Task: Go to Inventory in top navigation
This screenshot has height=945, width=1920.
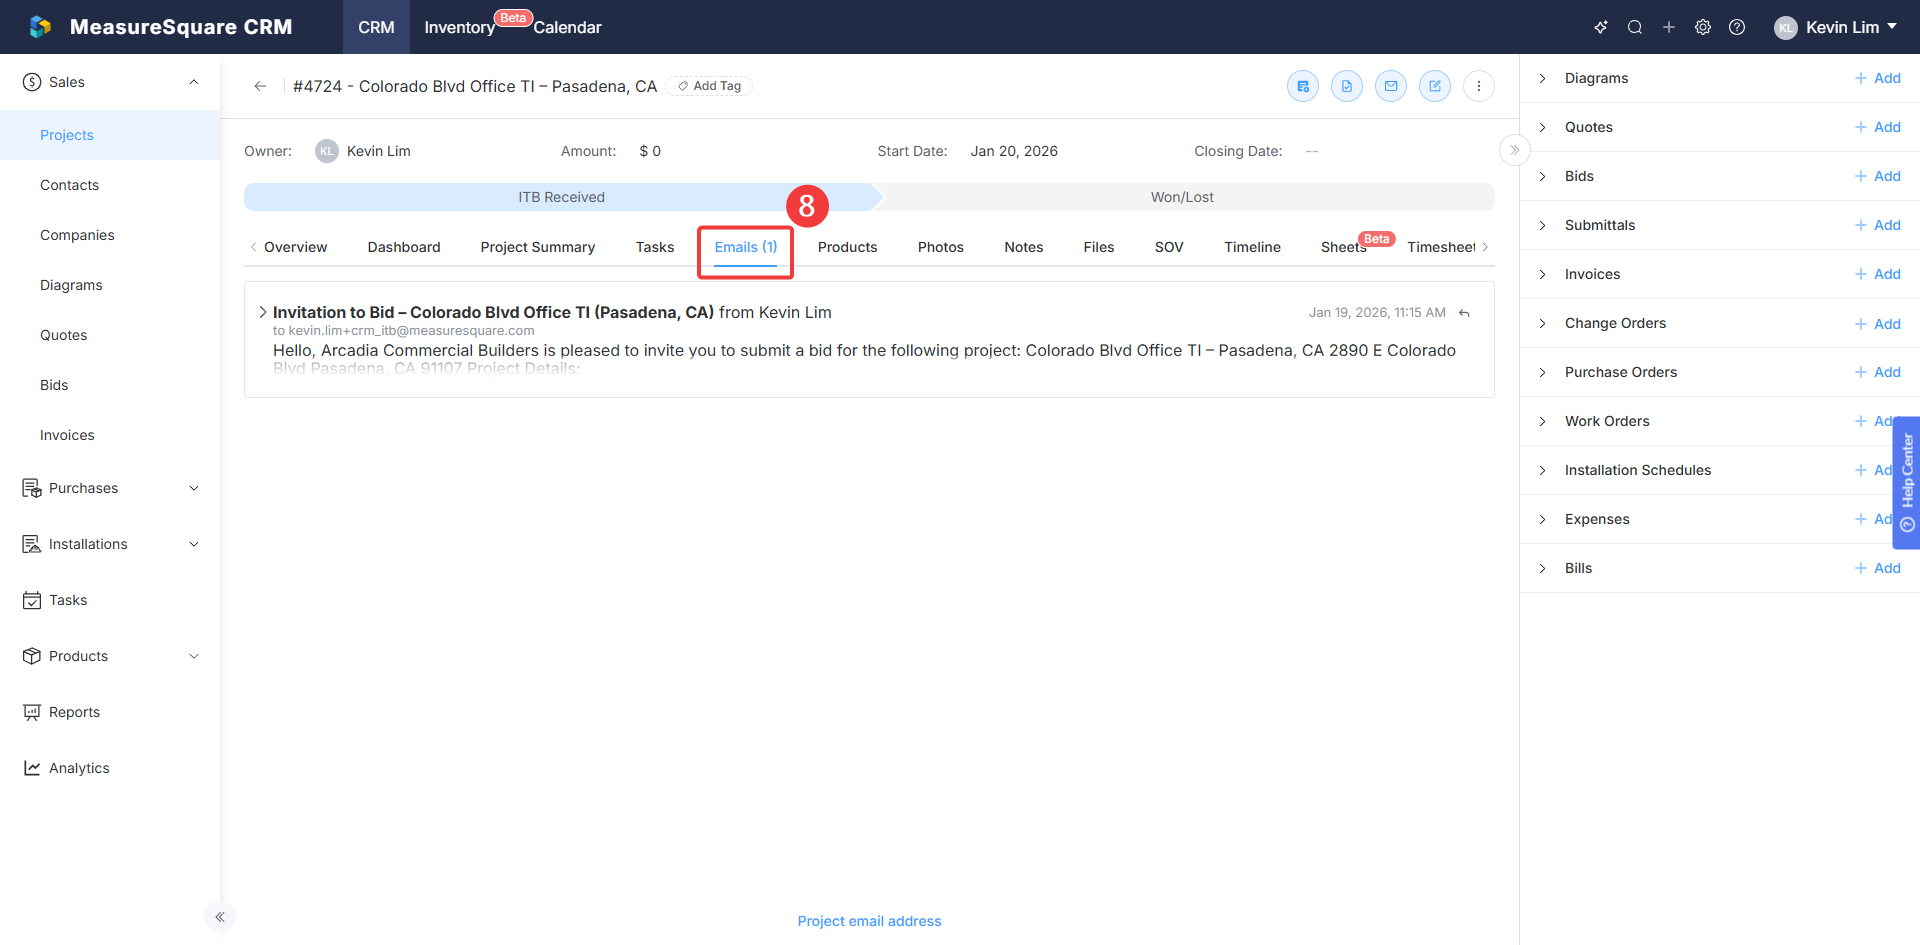Action: coord(460,27)
